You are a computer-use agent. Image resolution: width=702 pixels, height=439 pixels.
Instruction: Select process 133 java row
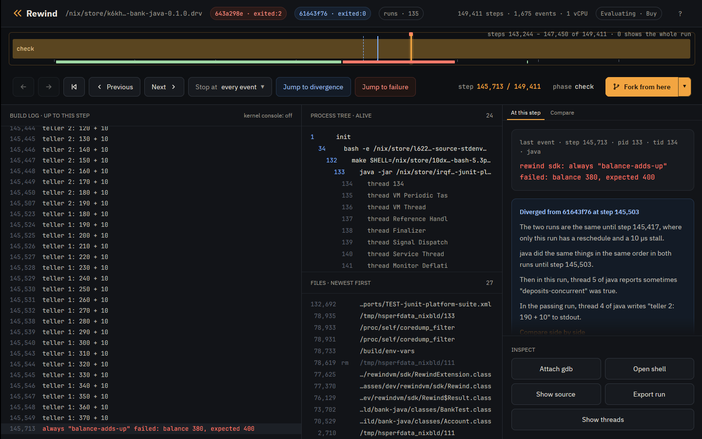tap(402, 172)
